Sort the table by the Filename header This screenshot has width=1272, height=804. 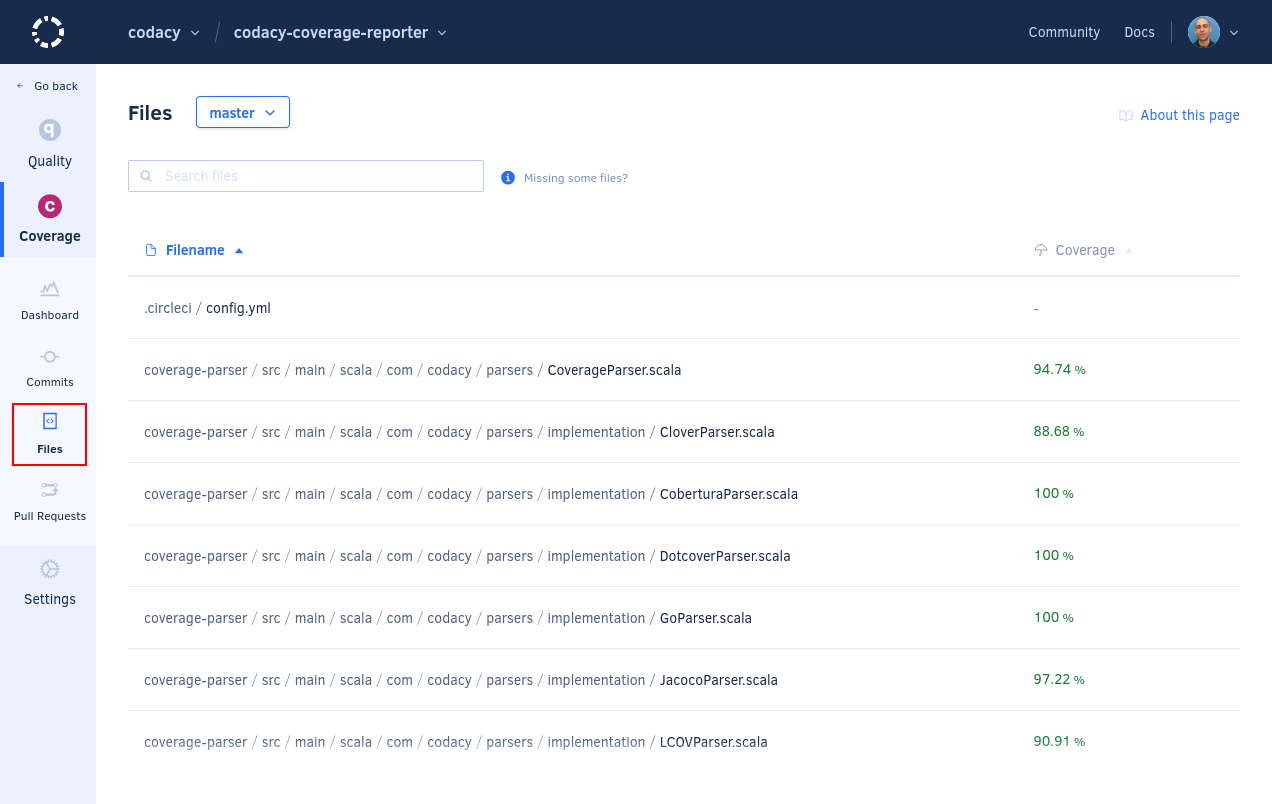[x=195, y=250]
